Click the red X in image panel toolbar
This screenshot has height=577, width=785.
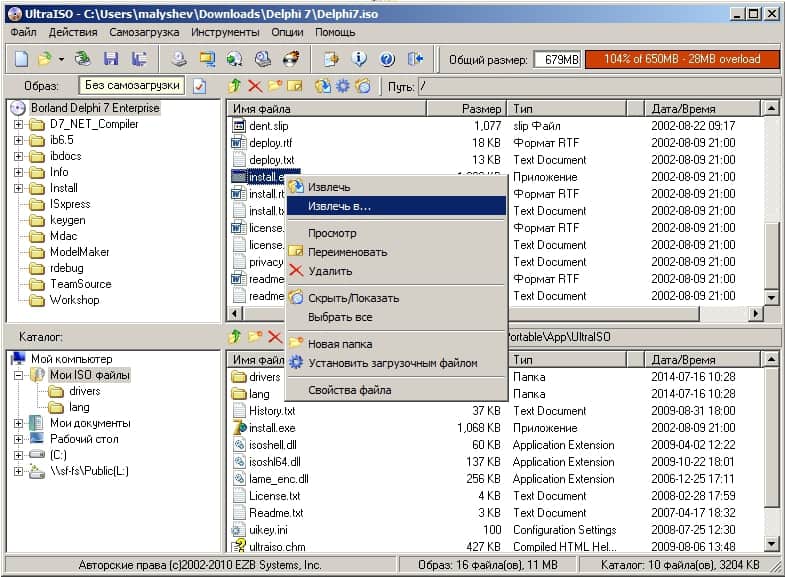tap(255, 86)
